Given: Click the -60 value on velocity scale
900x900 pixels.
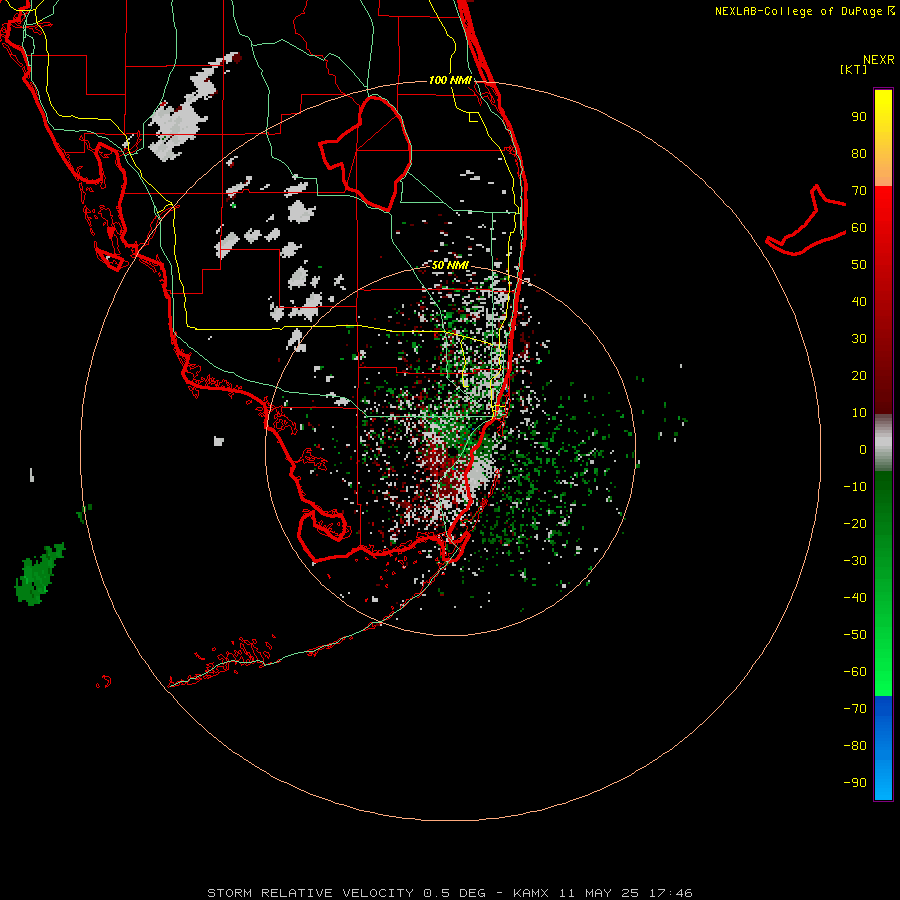Looking at the screenshot, I should (855, 672).
